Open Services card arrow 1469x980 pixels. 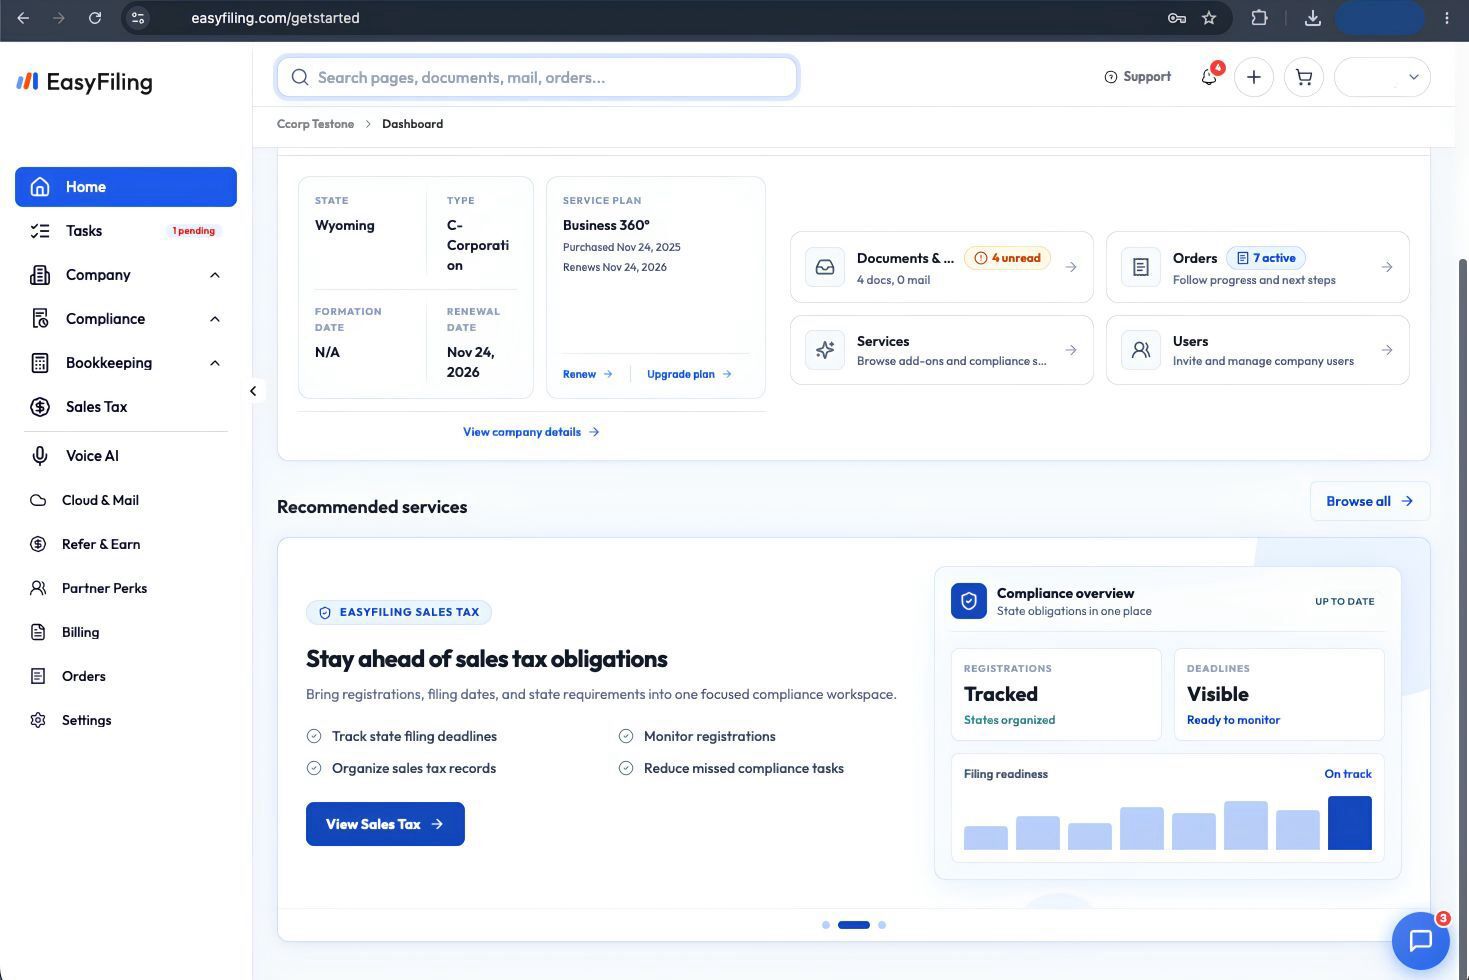[x=1071, y=350]
